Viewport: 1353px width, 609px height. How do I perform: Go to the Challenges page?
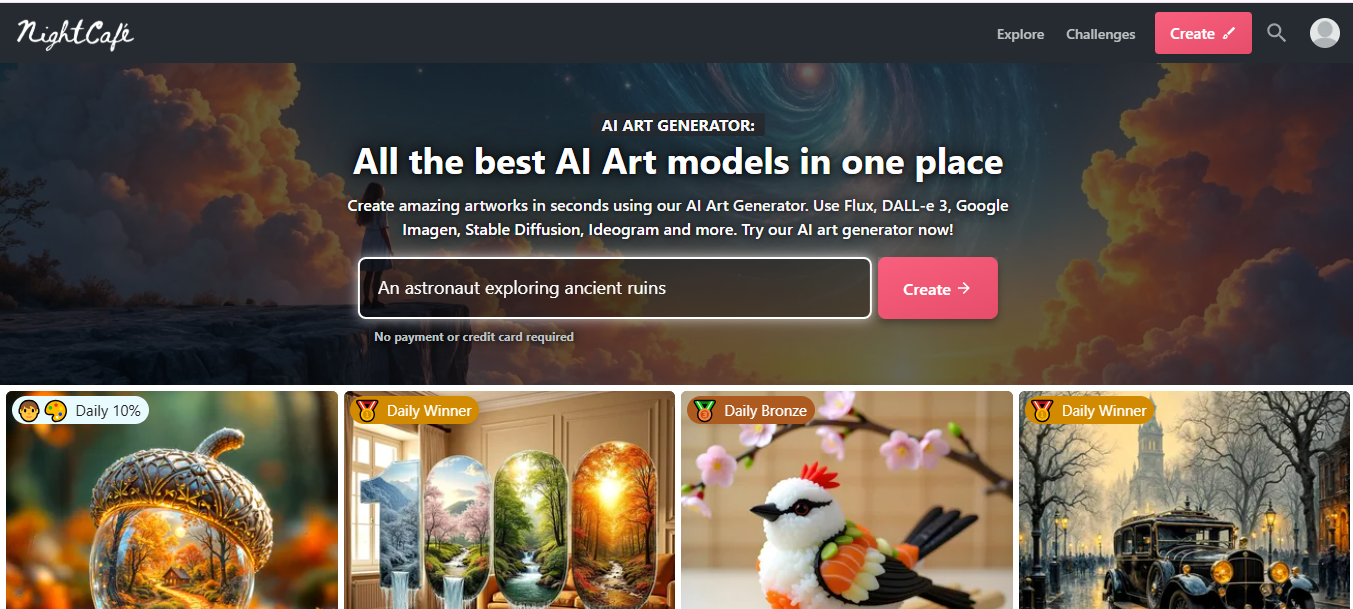[1100, 34]
